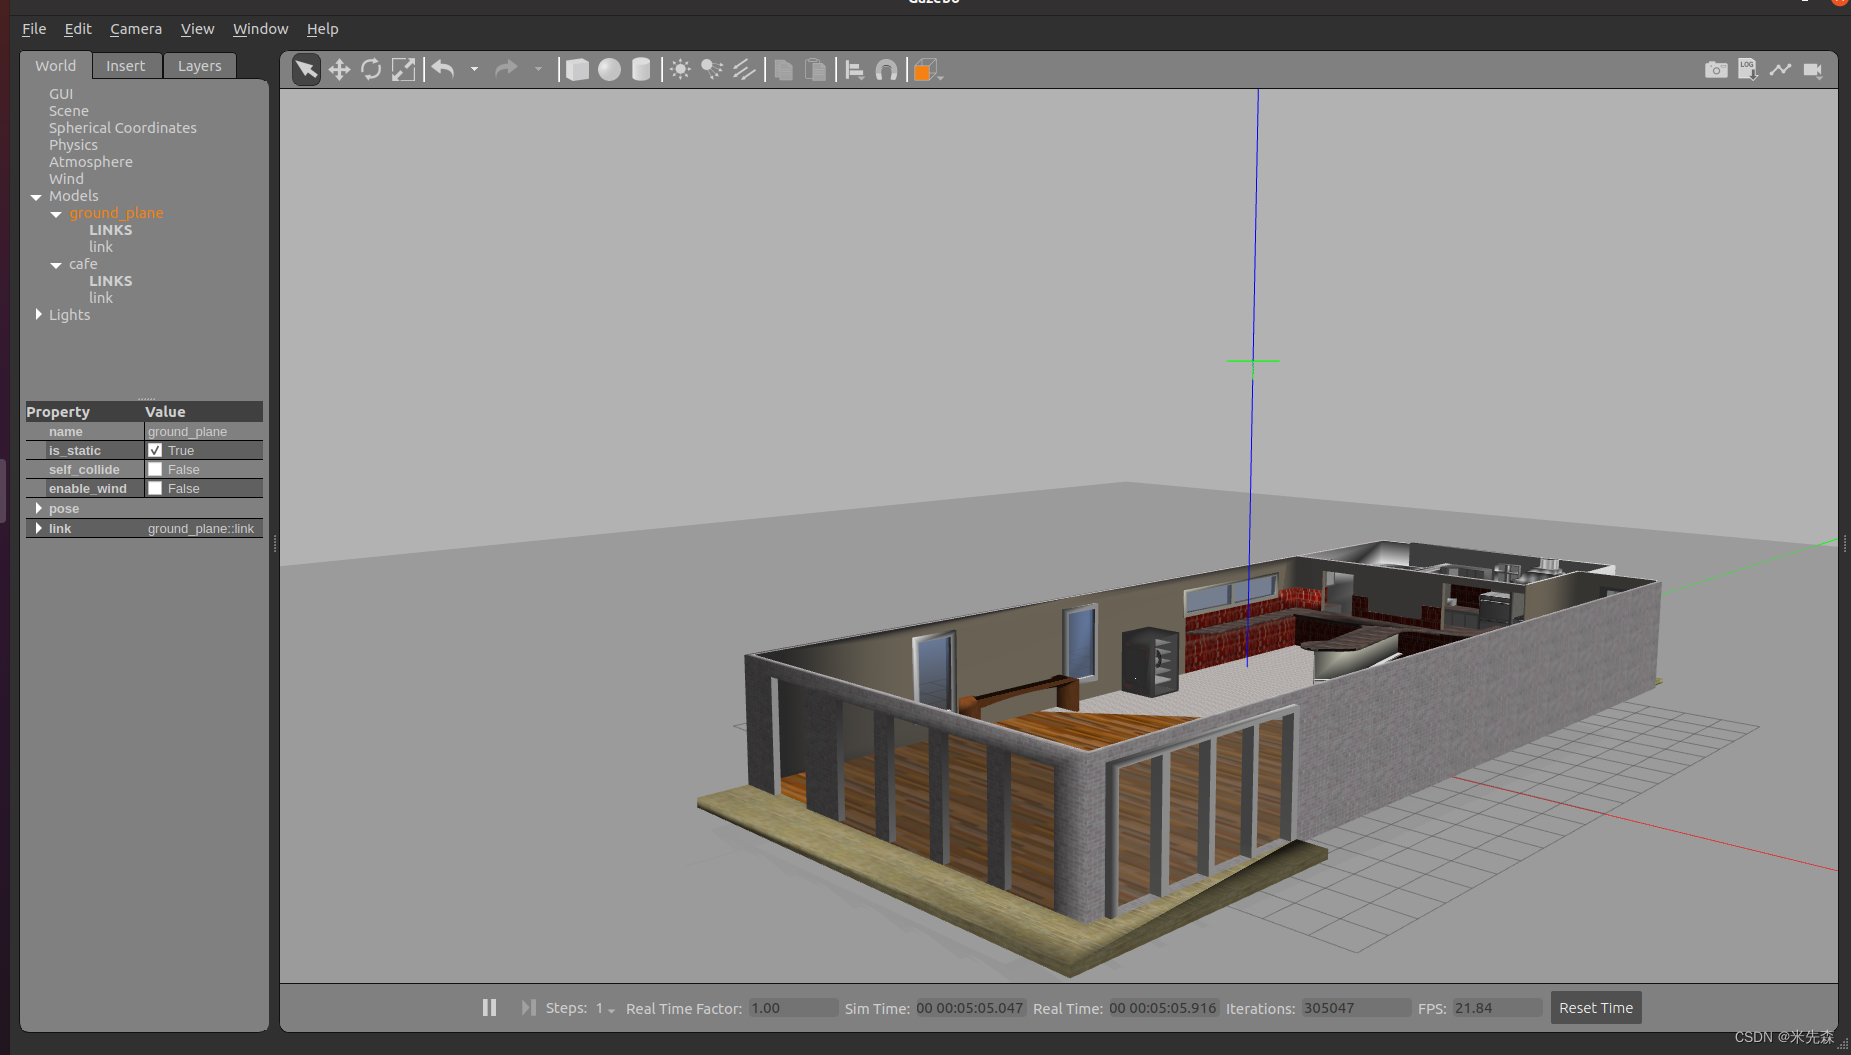Open the redo history dropdown arrow
Viewport: 1851px width, 1055px height.
(x=538, y=69)
